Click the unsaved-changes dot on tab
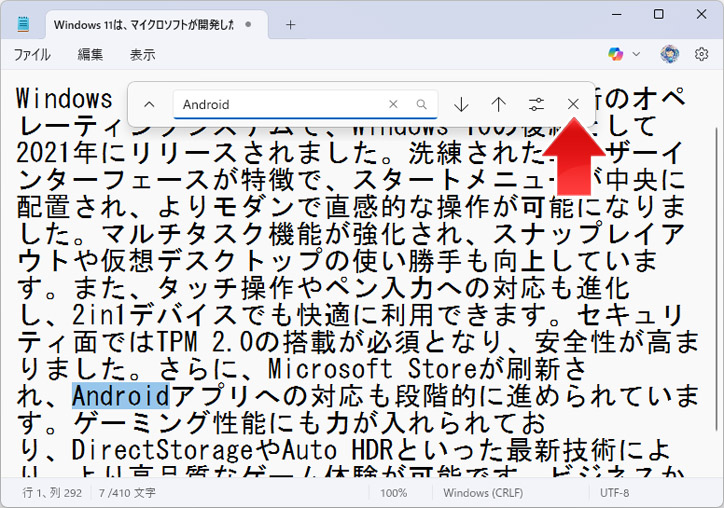 coord(248,24)
